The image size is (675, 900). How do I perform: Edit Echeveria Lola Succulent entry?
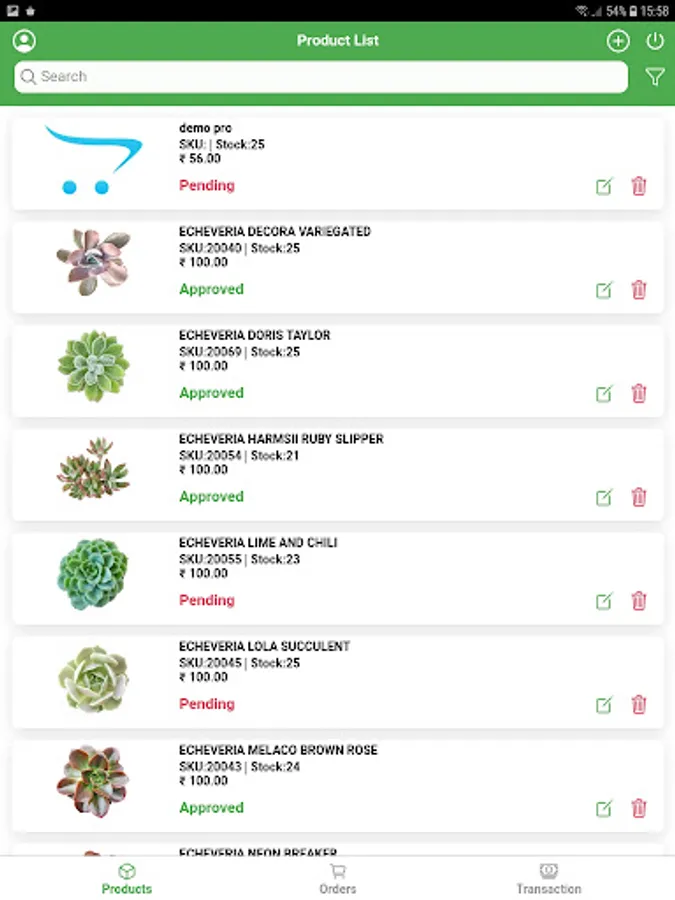click(604, 705)
